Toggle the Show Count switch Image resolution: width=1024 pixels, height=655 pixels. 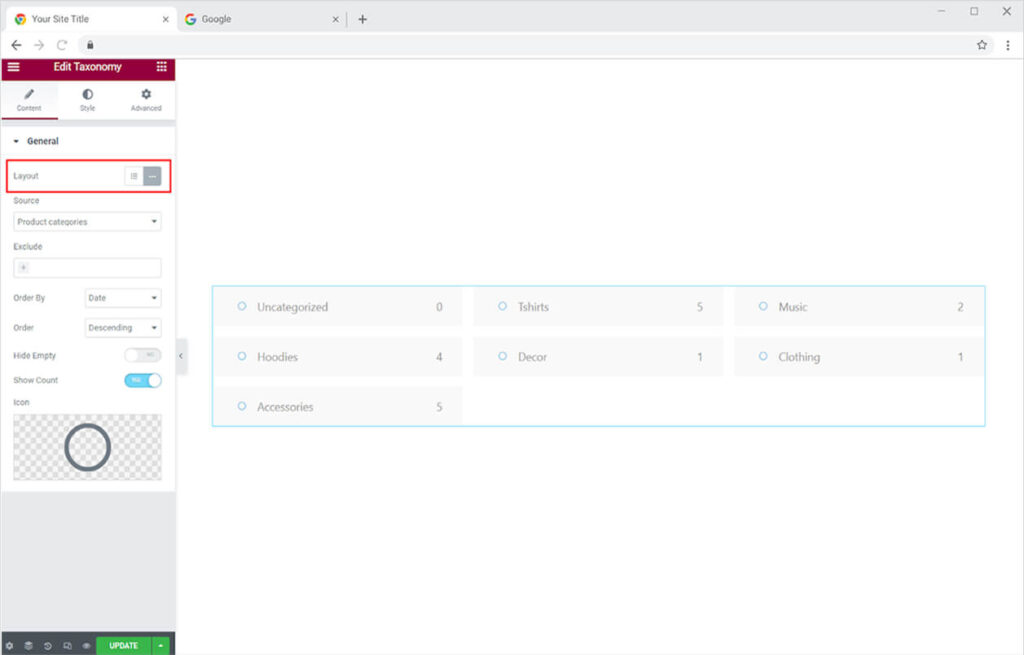click(142, 380)
